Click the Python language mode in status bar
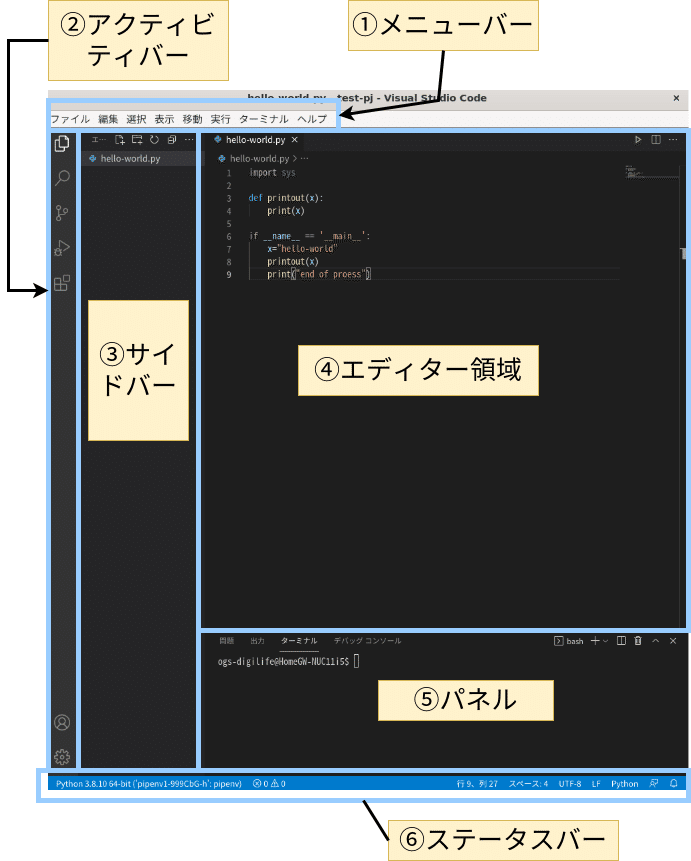 625,784
